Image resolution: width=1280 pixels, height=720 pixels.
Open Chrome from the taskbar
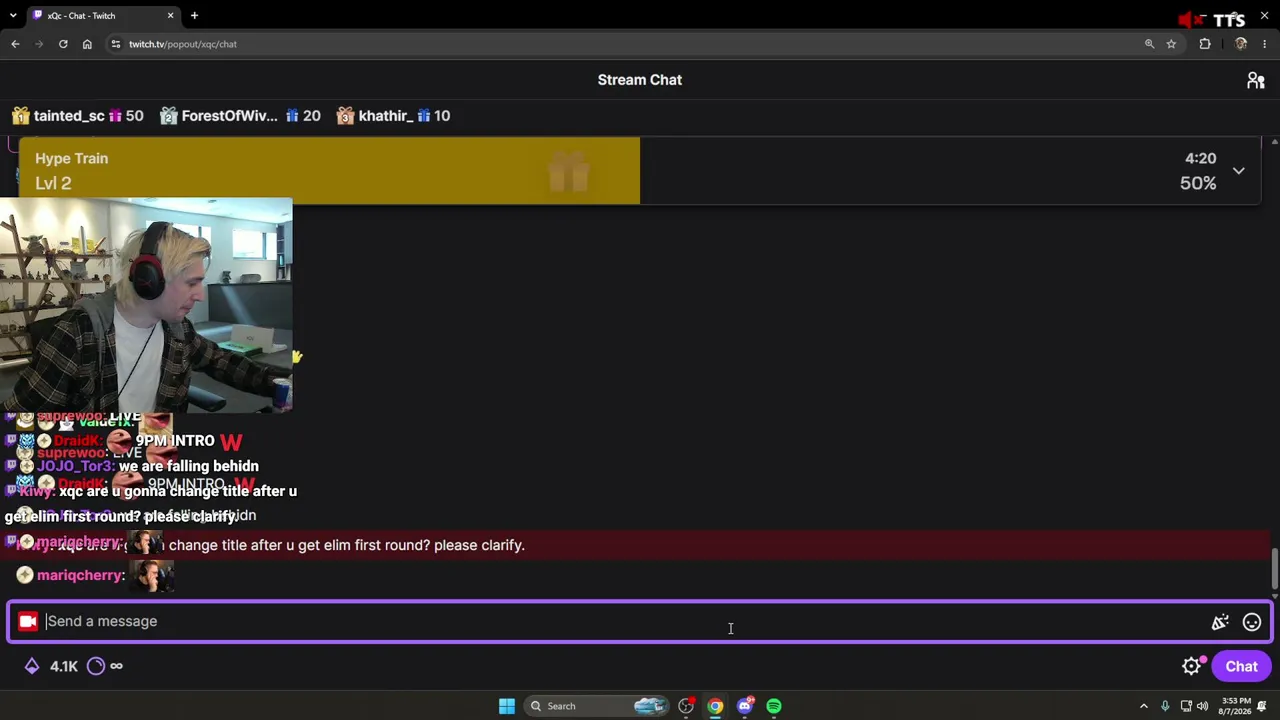point(715,706)
